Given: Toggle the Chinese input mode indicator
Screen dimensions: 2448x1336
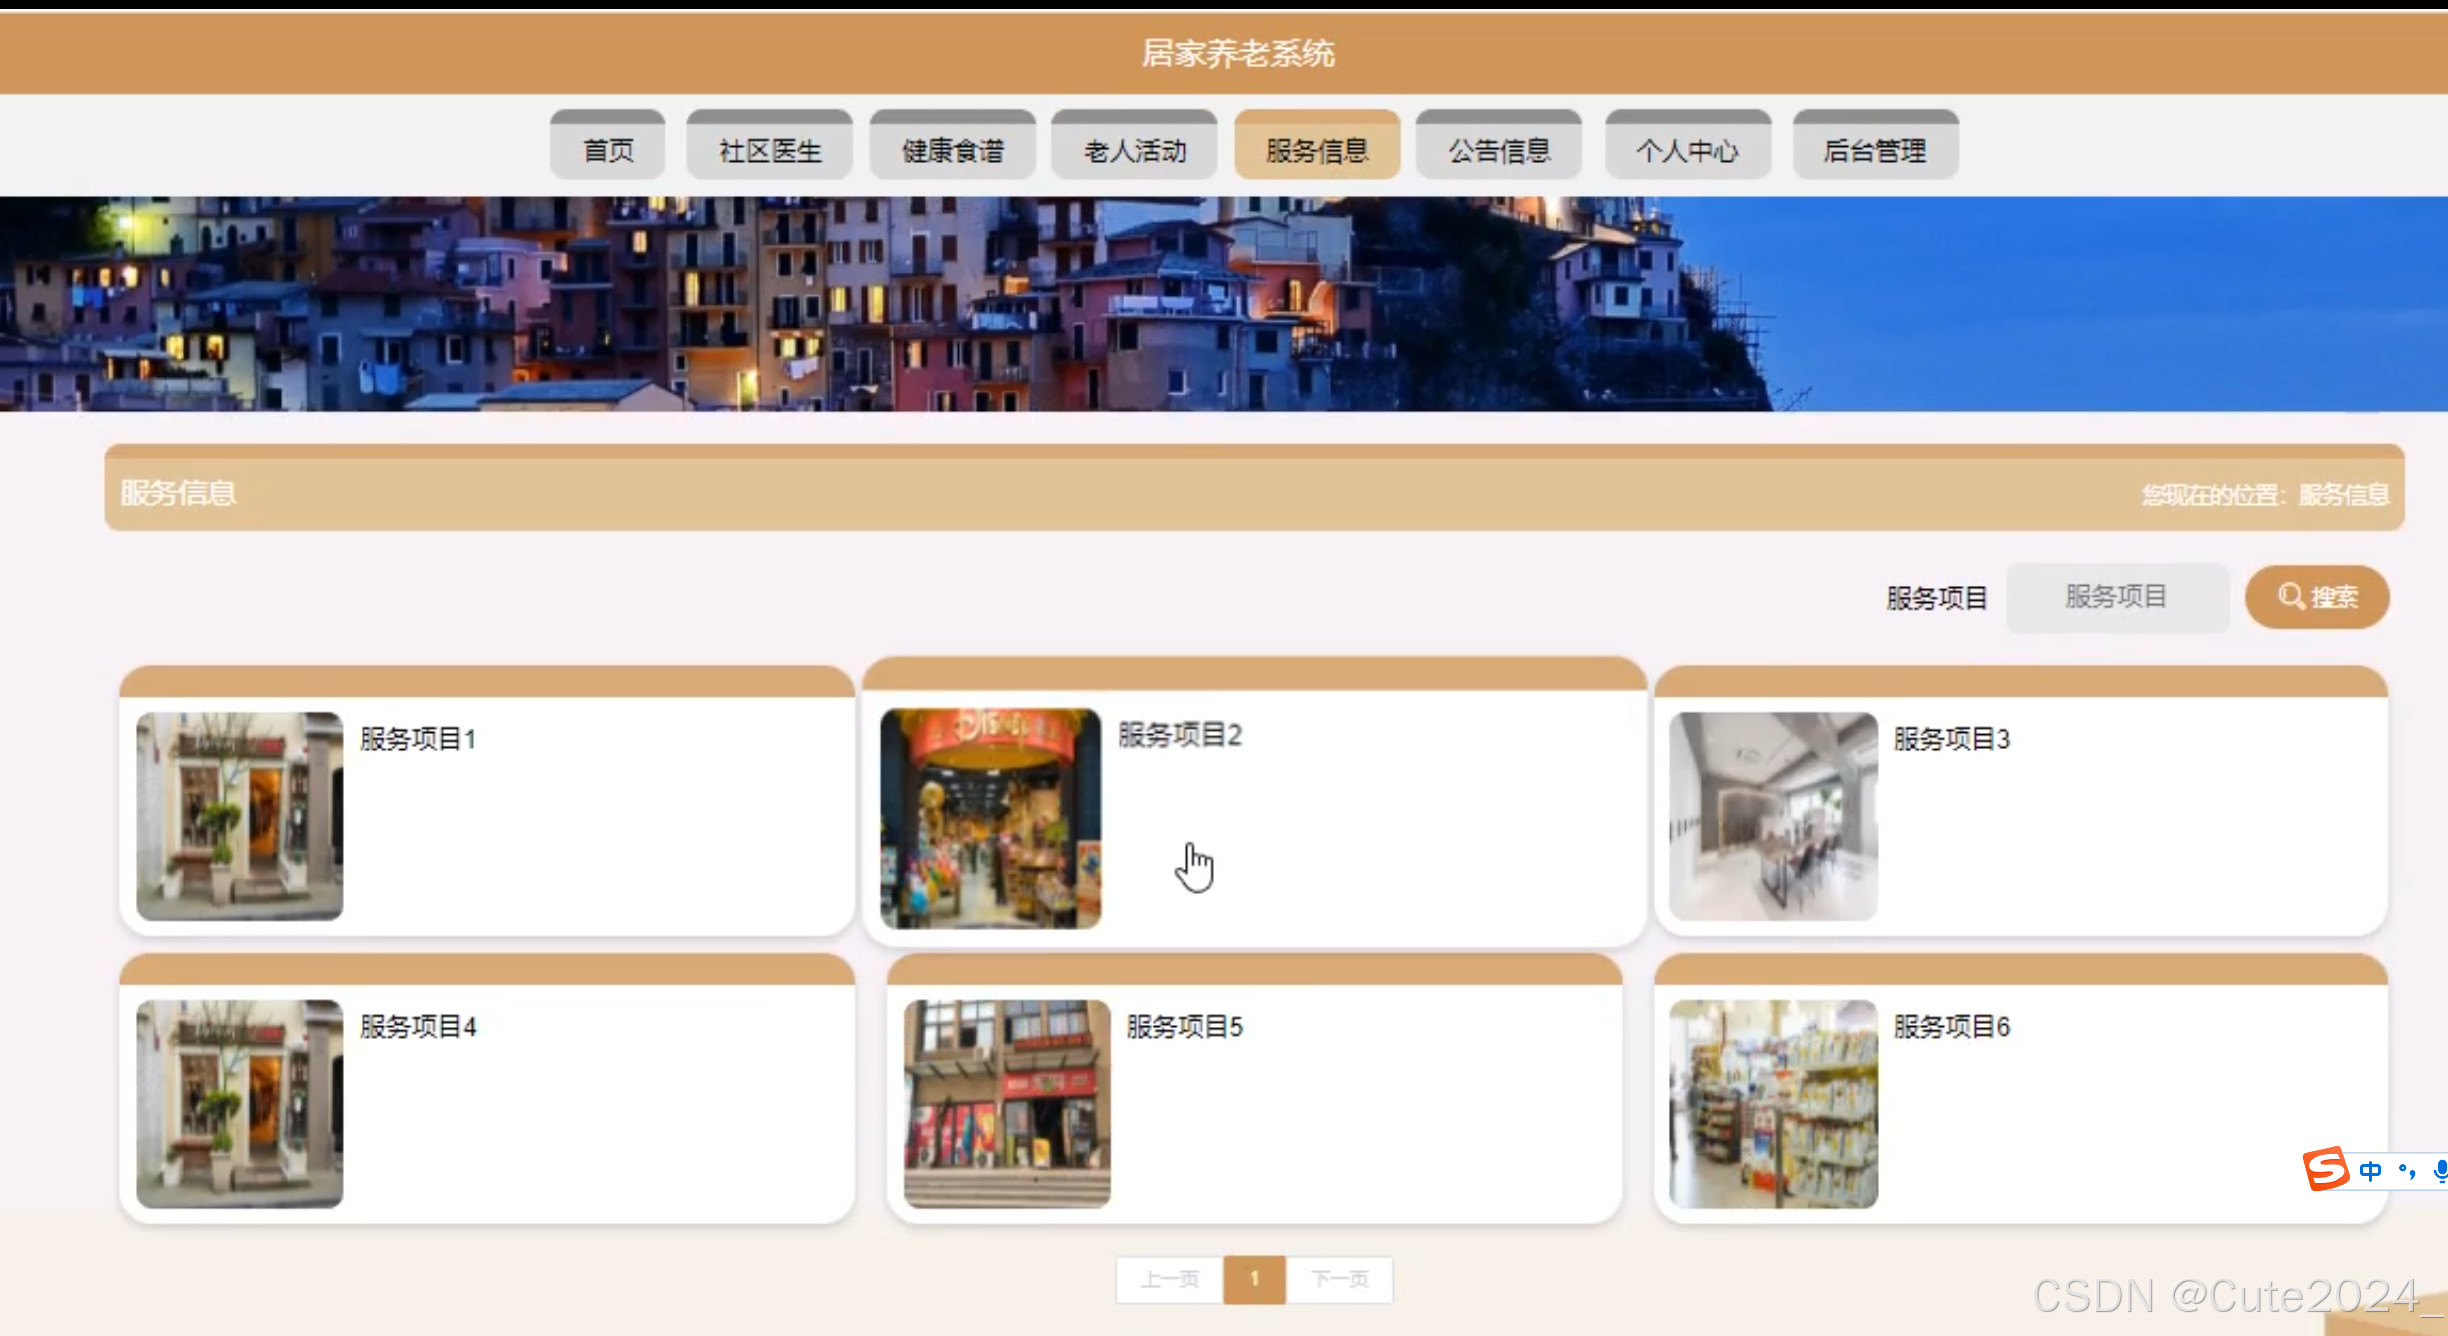Looking at the screenshot, I should 2370,1170.
